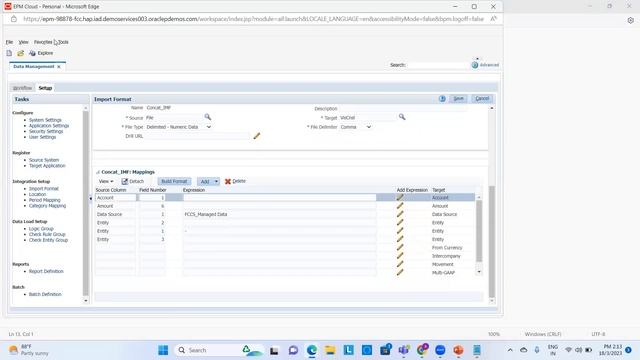640x360 pixels.
Task: Open the Tools menu
Action: (x=63, y=42)
